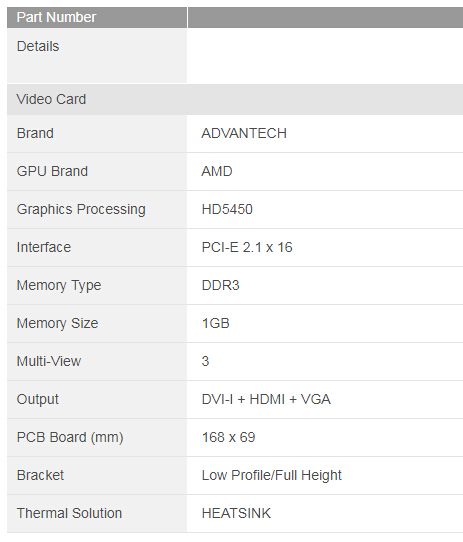Click the Part Number header cell
This screenshot has width=463, height=542.
click(x=97, y=17)
